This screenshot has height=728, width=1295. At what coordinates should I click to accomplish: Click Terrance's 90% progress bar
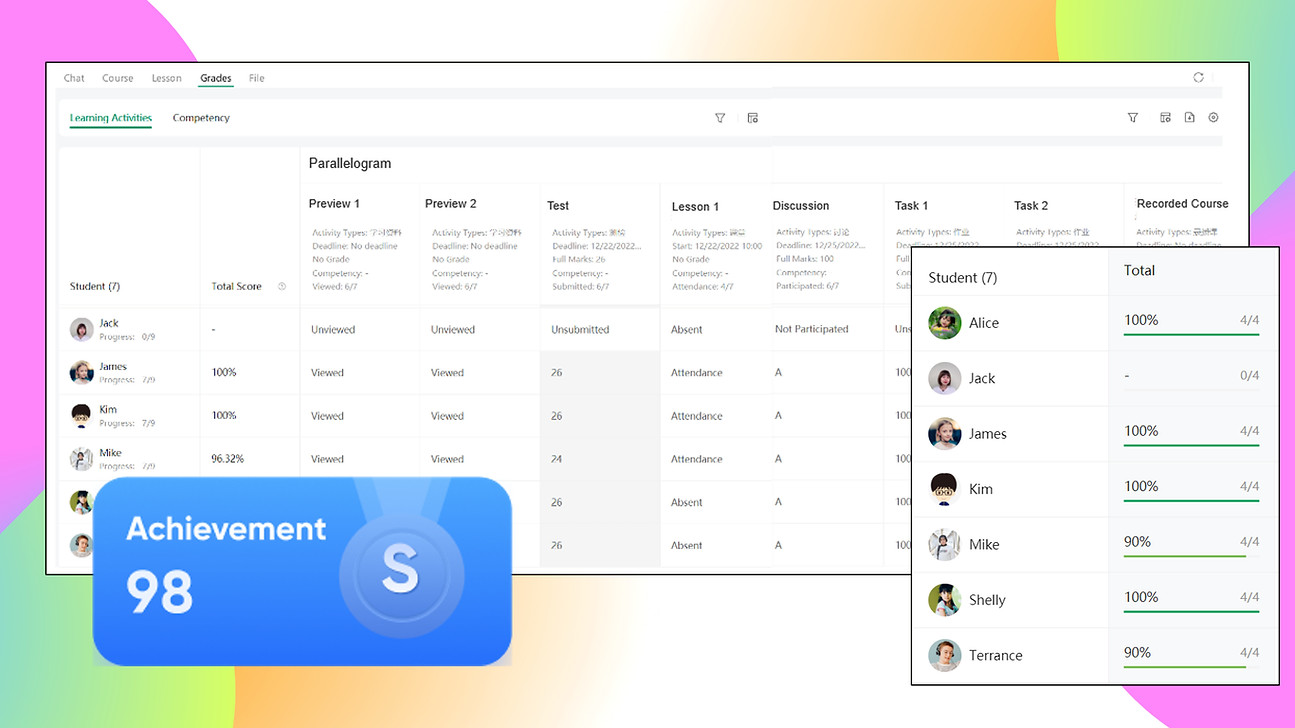click(1191, 666)
